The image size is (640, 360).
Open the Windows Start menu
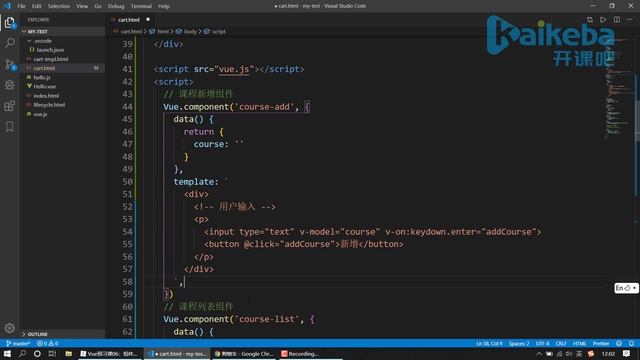pyautogui.click(x=7, y=353)
